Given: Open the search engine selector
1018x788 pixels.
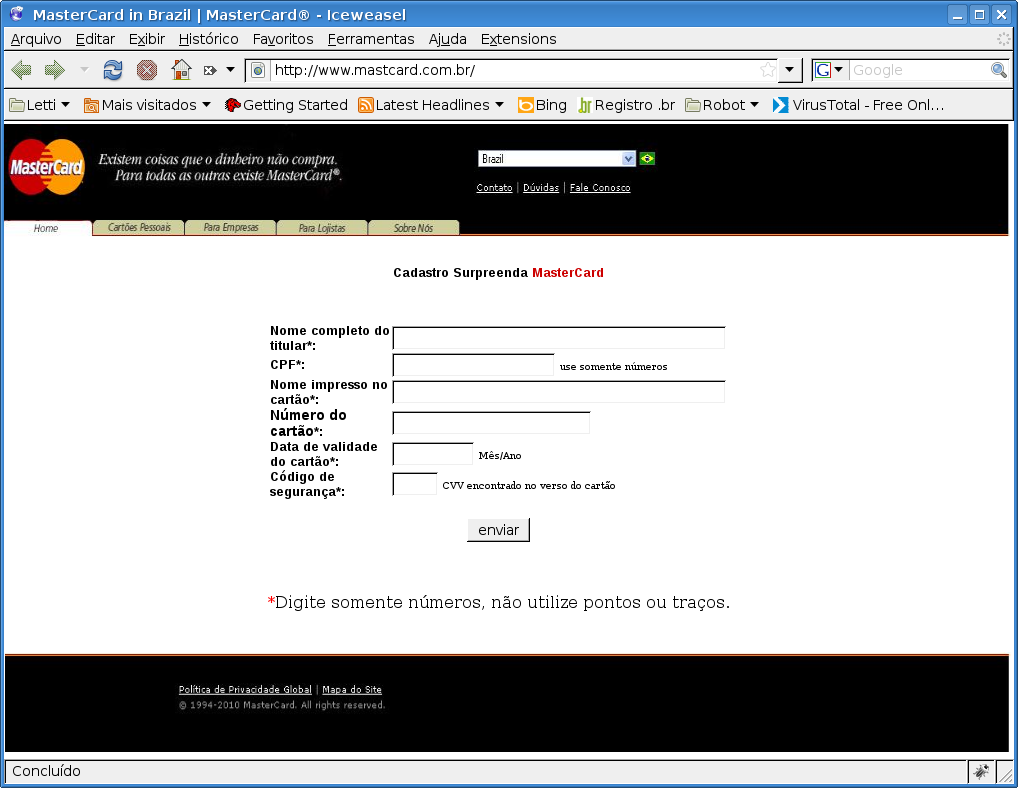Looking at the screenshot, I should click(829, 69).
